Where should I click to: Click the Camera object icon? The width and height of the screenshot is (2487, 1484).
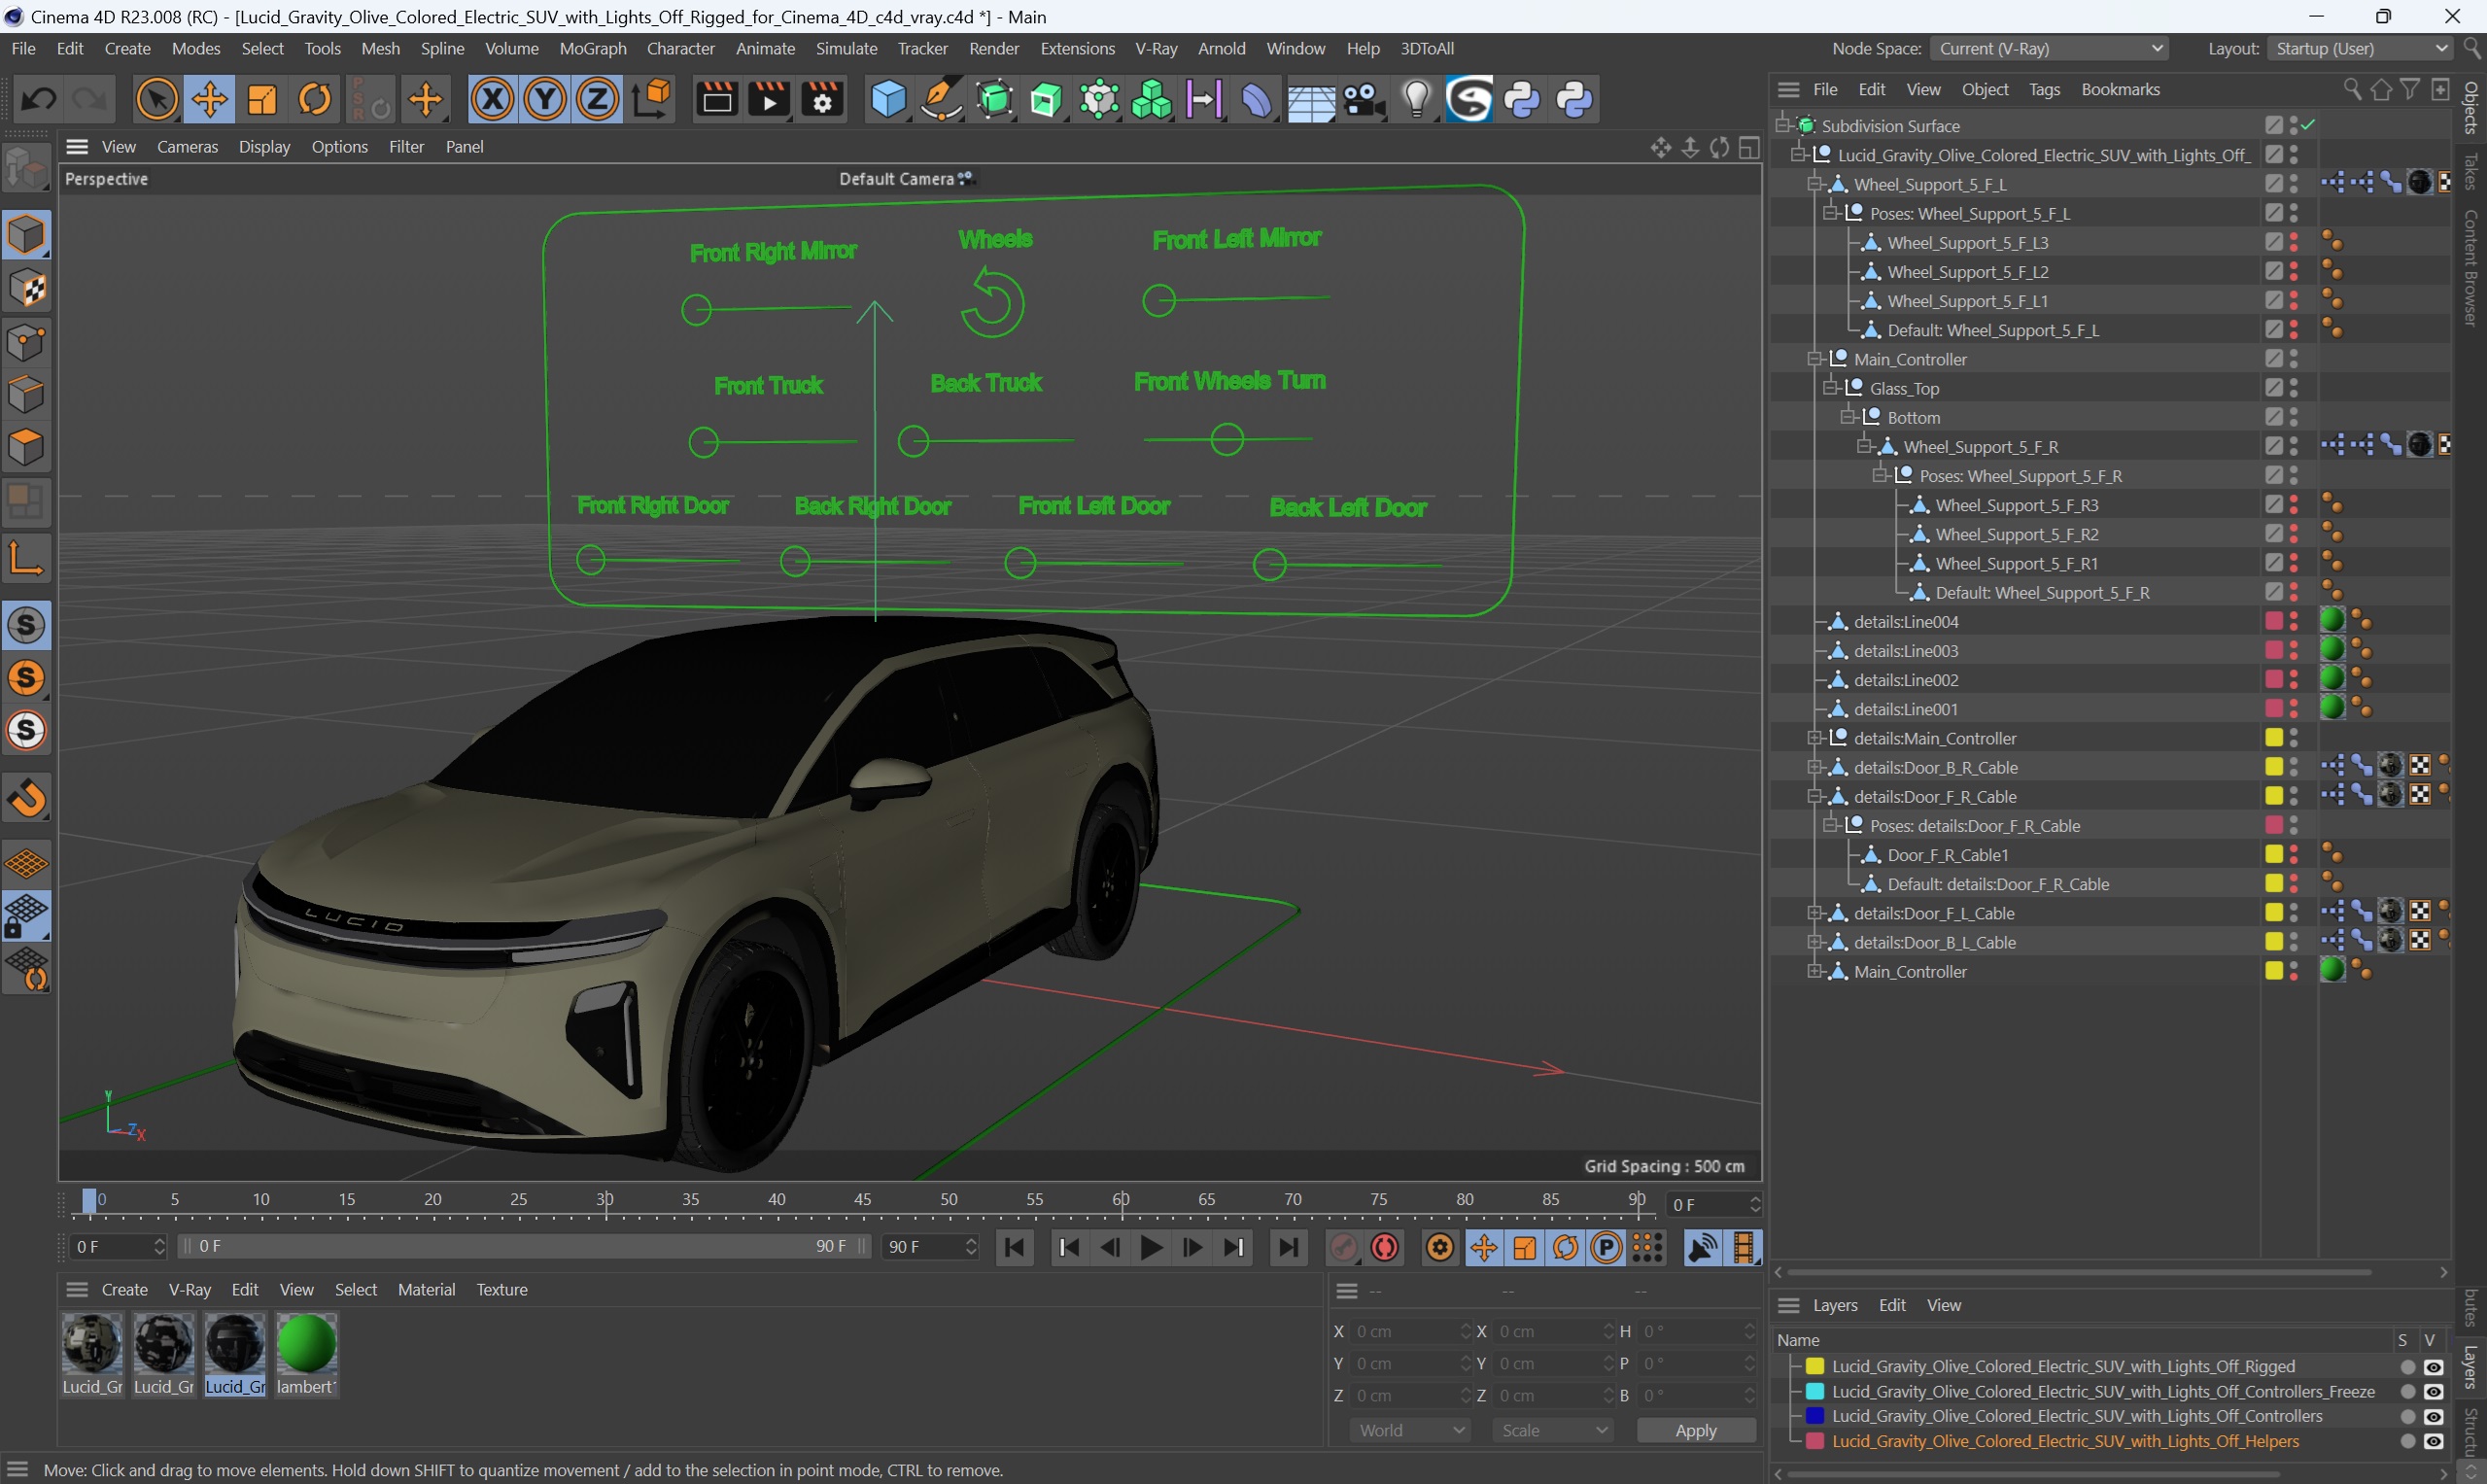[x=1364, y=100]
